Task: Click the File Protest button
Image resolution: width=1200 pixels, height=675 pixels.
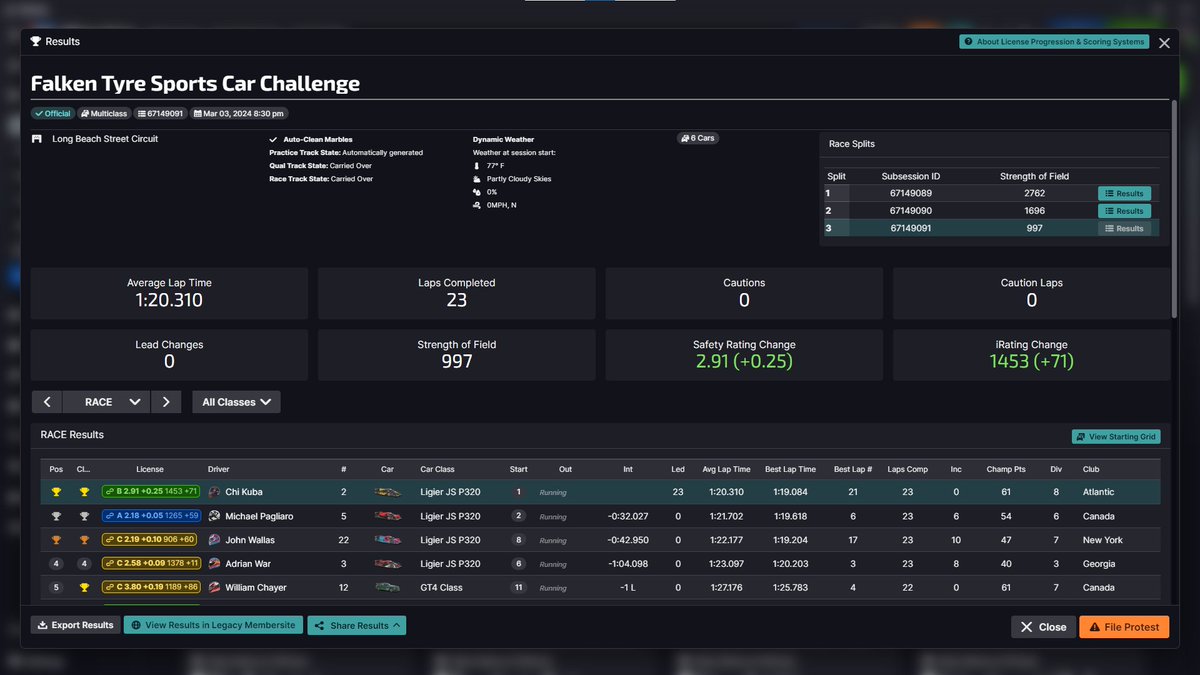Action: pyautogui.click(x=1124, y=627)
